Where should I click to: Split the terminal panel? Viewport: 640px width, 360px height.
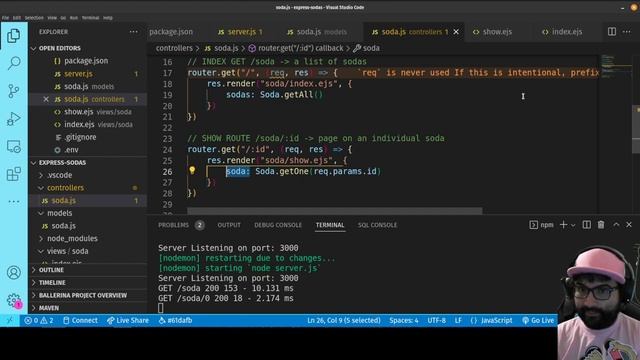pos(586,224)
